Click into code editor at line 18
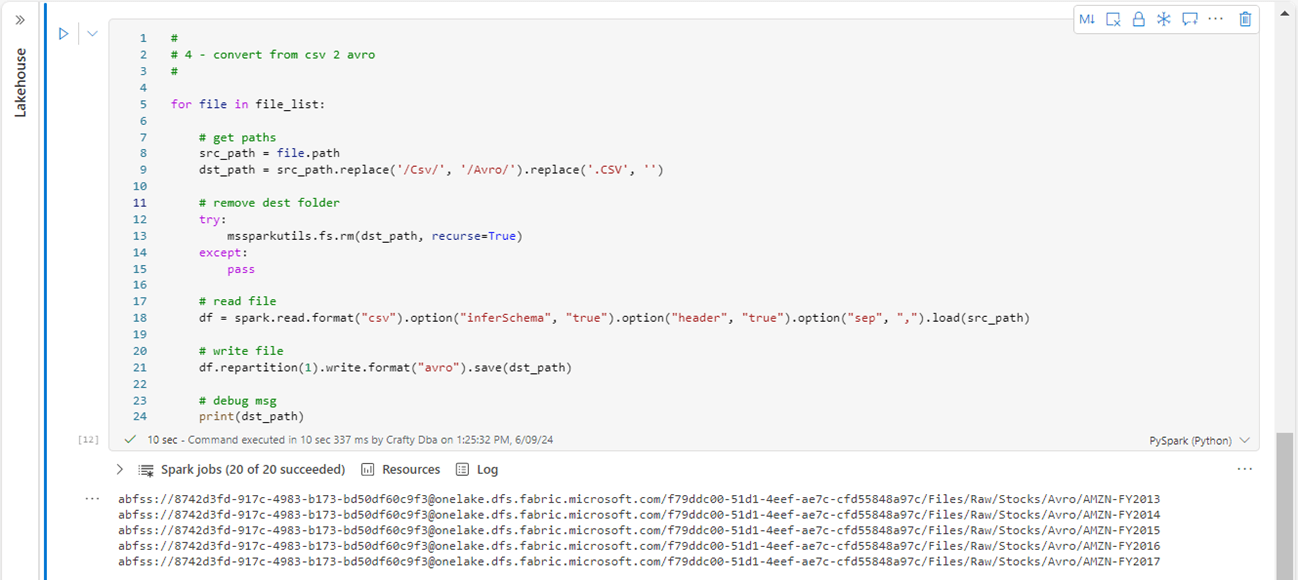The image size is (1298, 580). click(x=600, y=318)
